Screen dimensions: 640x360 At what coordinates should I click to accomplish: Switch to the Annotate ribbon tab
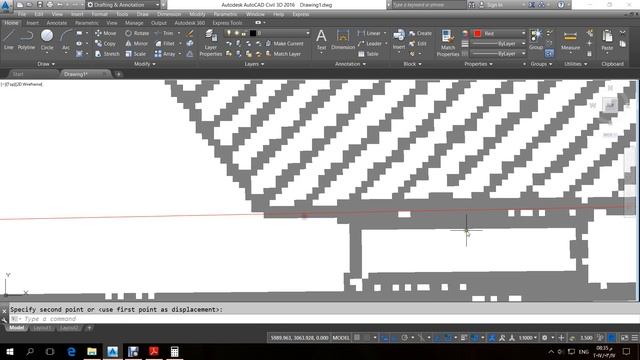tap(56, 23)
